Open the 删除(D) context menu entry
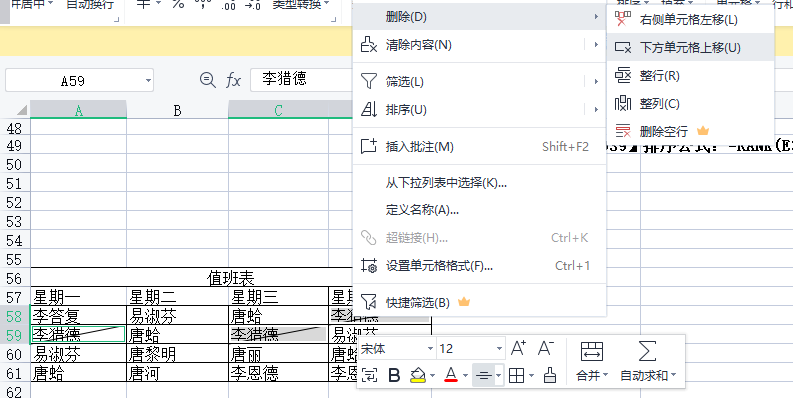 [479, 17]
